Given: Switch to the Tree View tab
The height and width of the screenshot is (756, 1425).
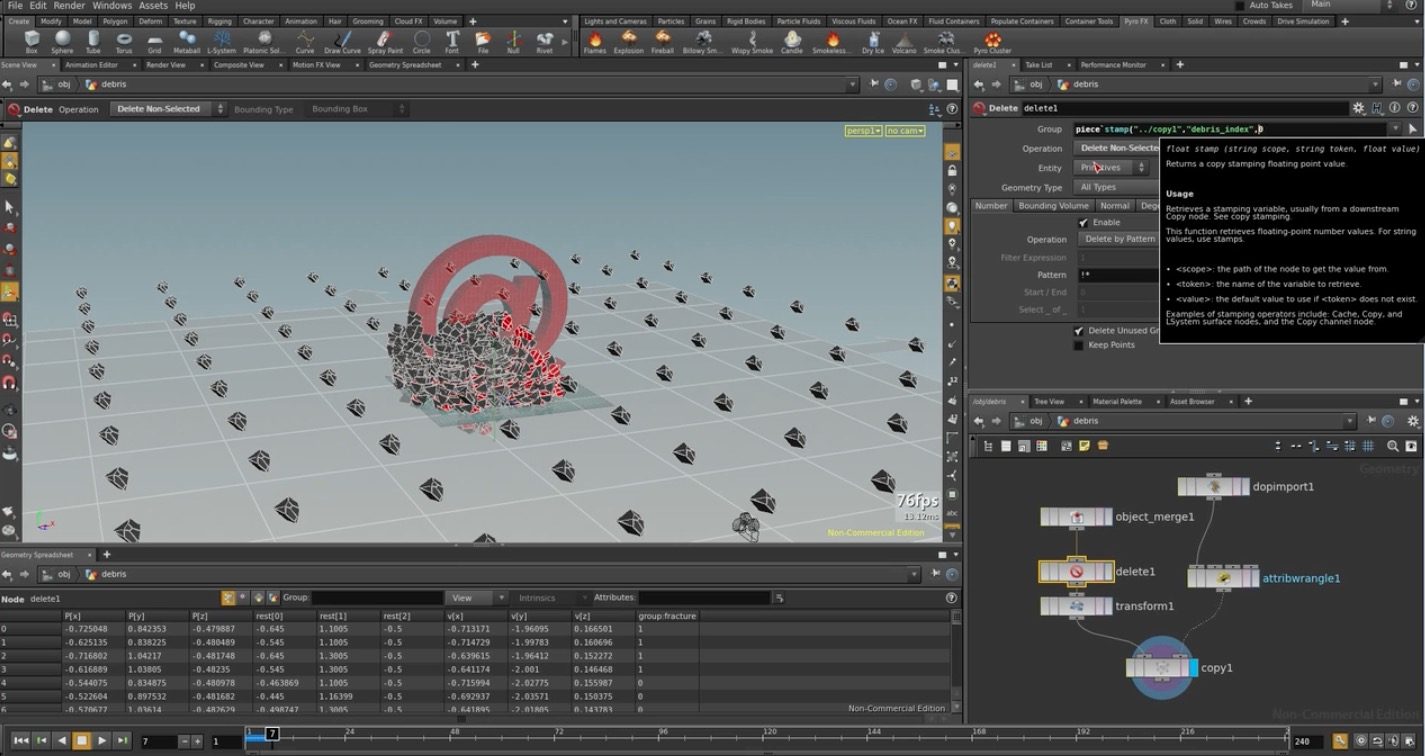Looking at the screenshot, I should pos(1049,401).
